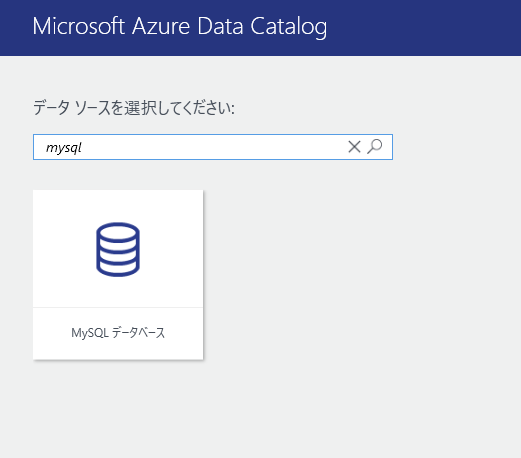The height and width of the screenshot is (458, 521).
Task: Open the MySQL データベース tile
Action: [118, 275]
